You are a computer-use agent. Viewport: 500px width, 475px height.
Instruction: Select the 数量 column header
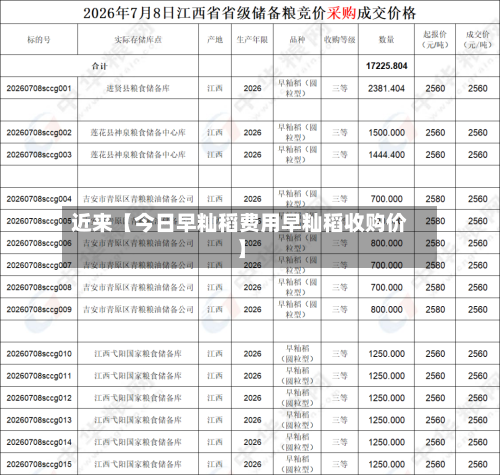coord(387,40)
